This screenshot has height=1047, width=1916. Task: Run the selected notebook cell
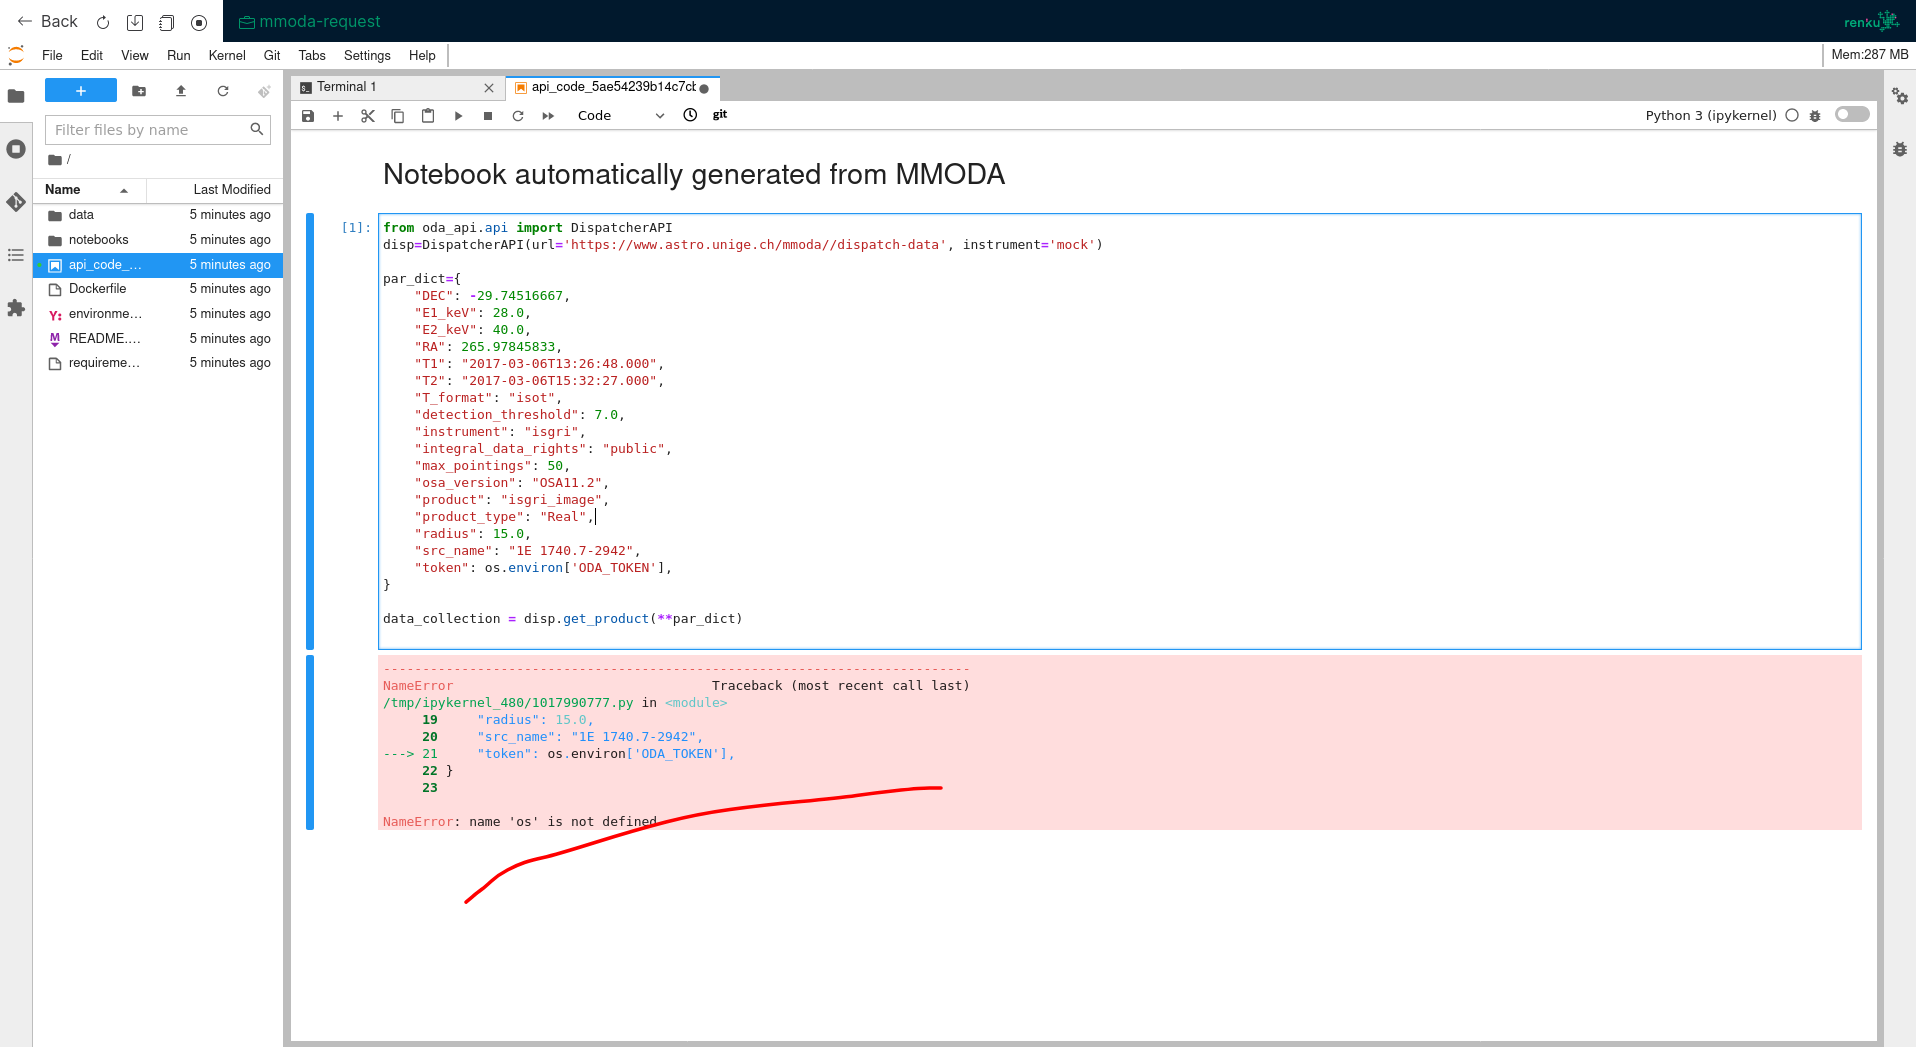pos(458,115)
